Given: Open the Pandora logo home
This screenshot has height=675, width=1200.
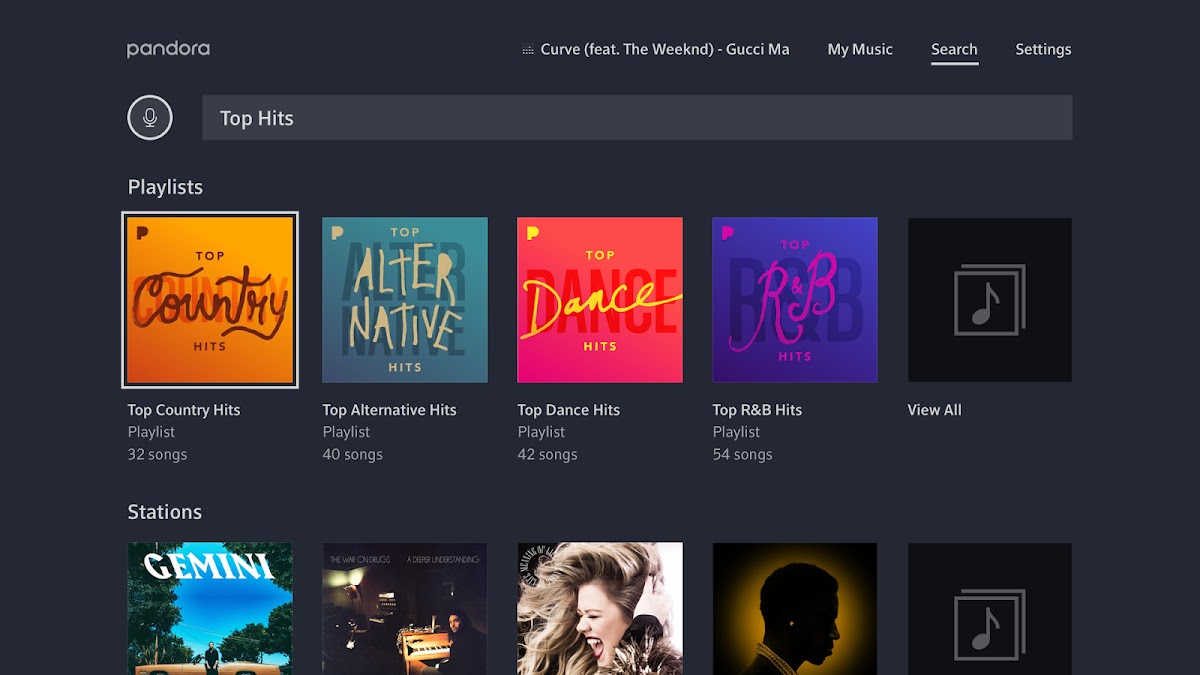Looking at the screenshot, I should [x=168, y=49].
